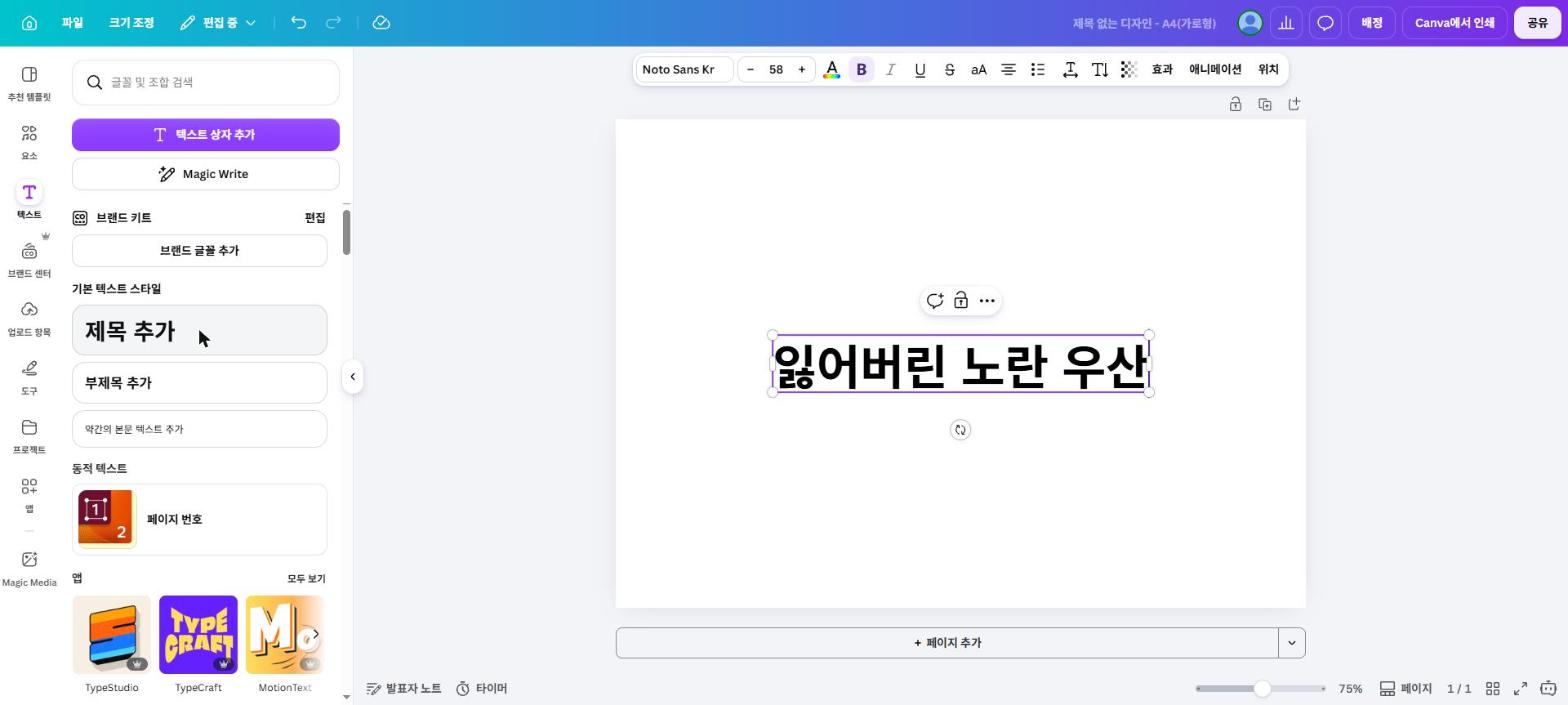Open the Projects panel (프로젝트)
This screenshot has height=705, width=1568.
pos(29,437)
